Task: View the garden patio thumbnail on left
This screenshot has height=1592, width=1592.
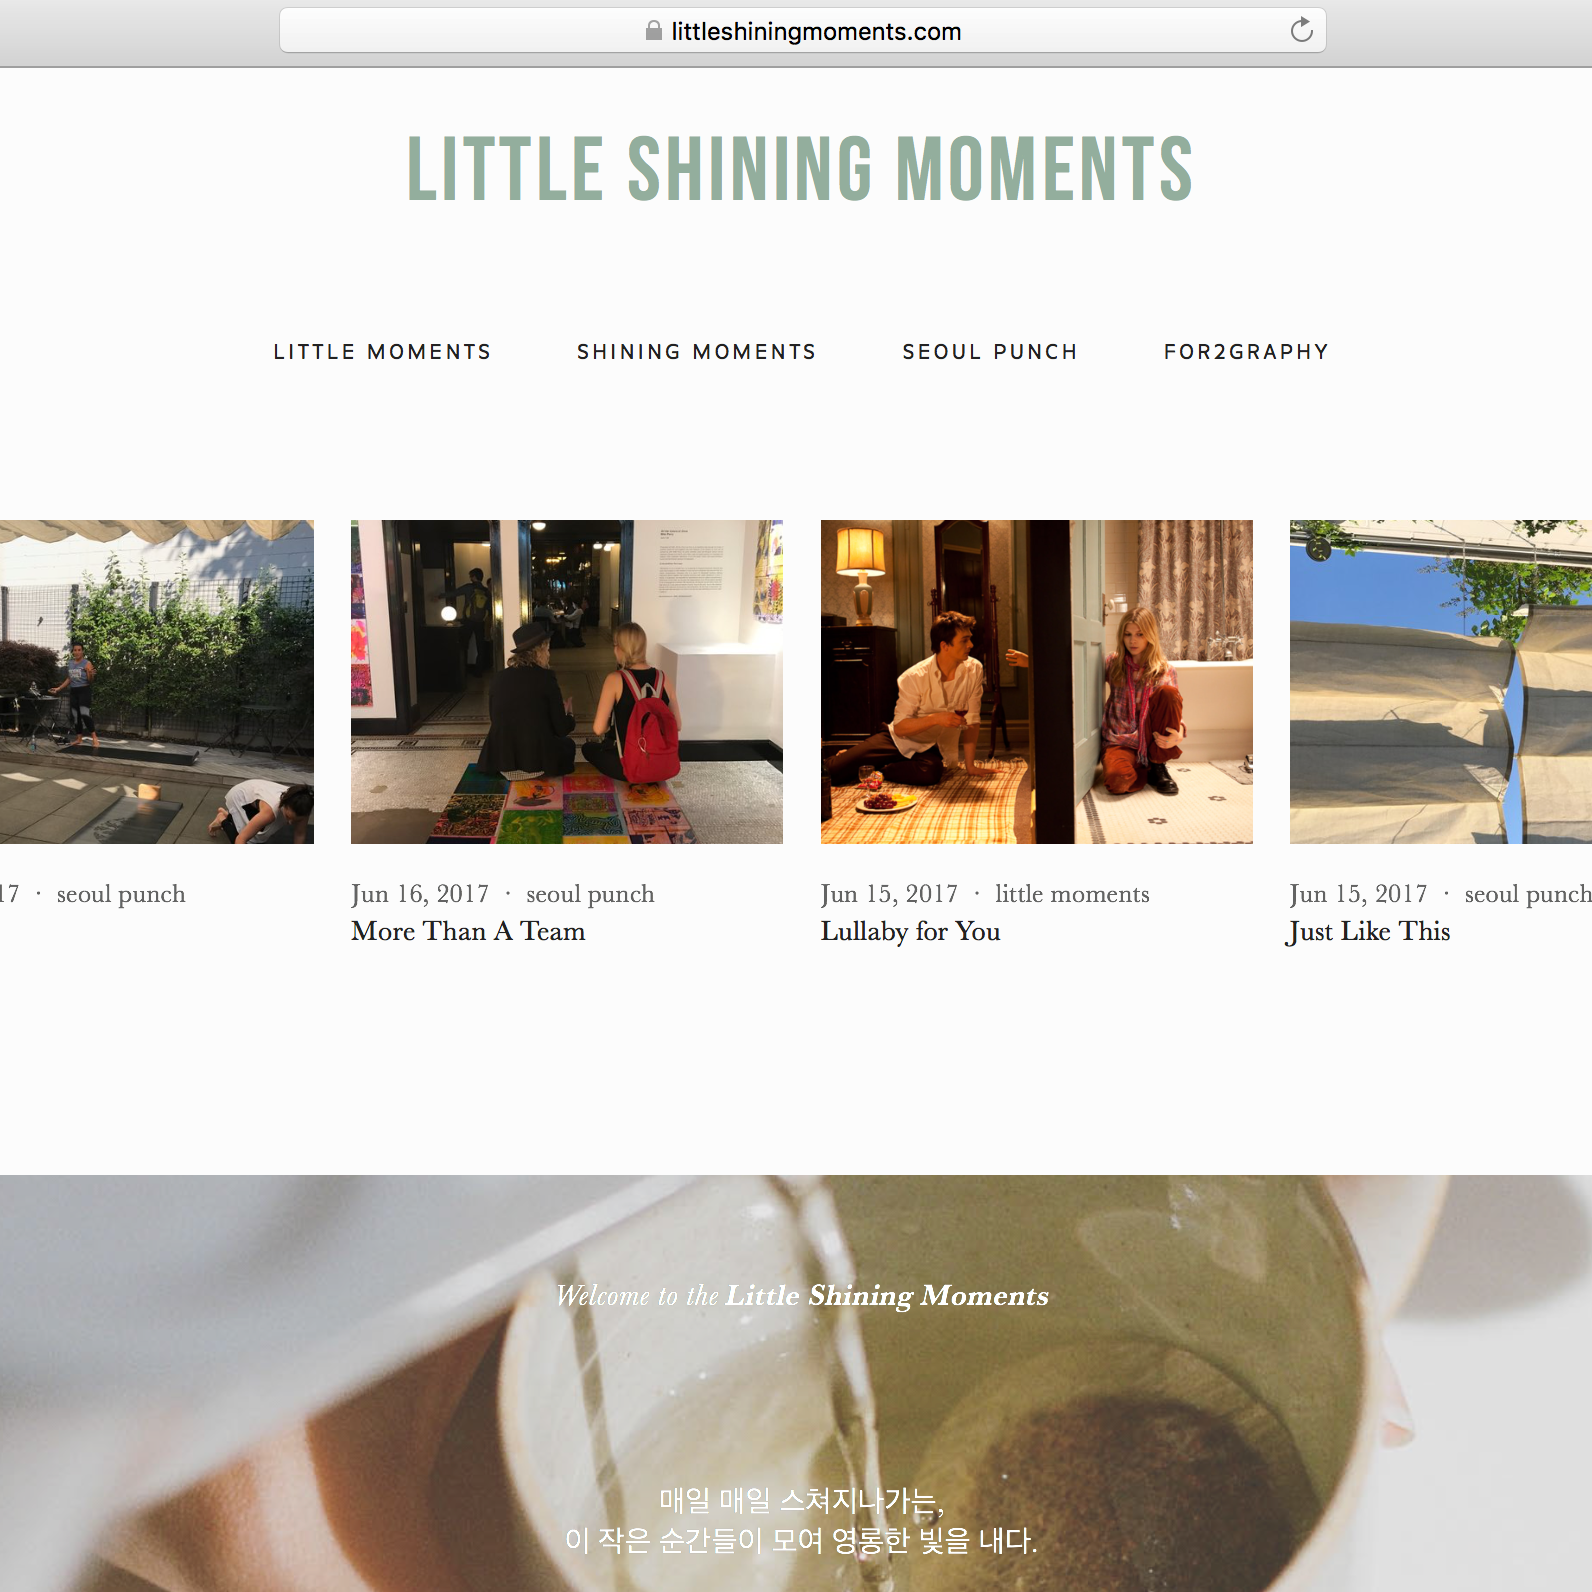Action: click(157, 682)
